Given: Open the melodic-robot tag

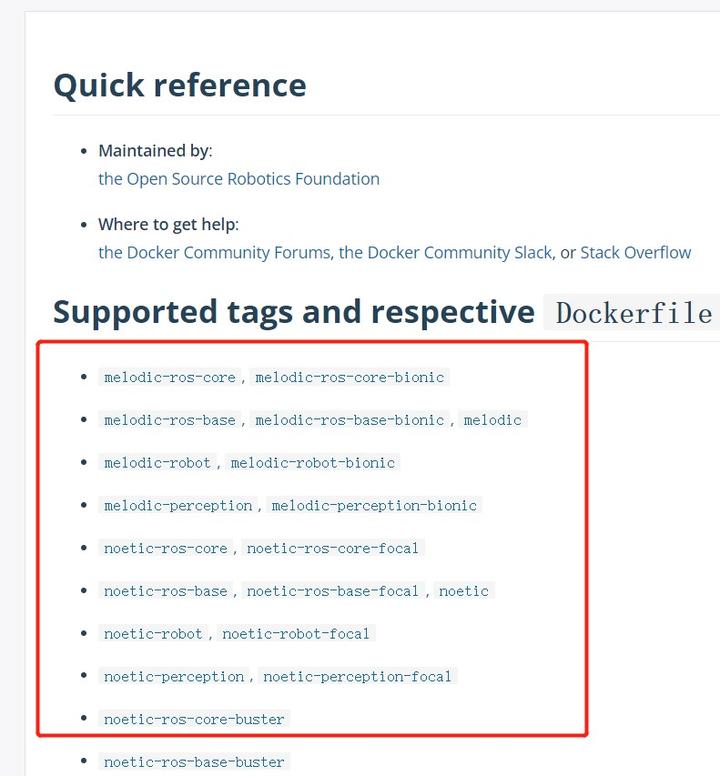Looking at the screenshot, I should [x=157, y=463].
